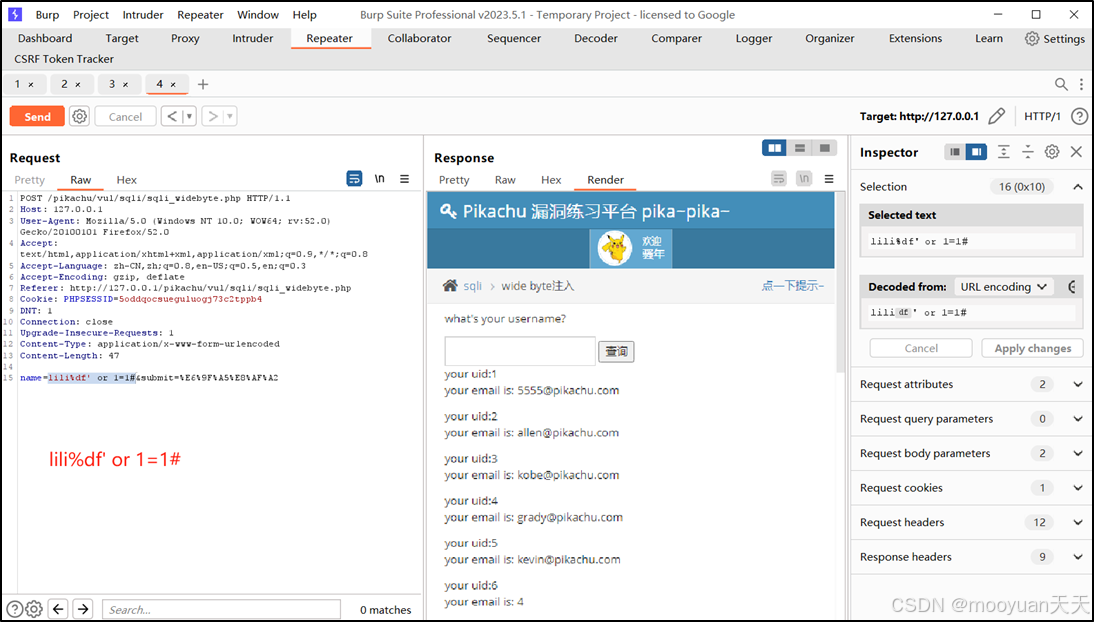The width and height of the screenshot is (1094, 622).
Task: Open the Intruder menu
Action: (x=143, y=15)
